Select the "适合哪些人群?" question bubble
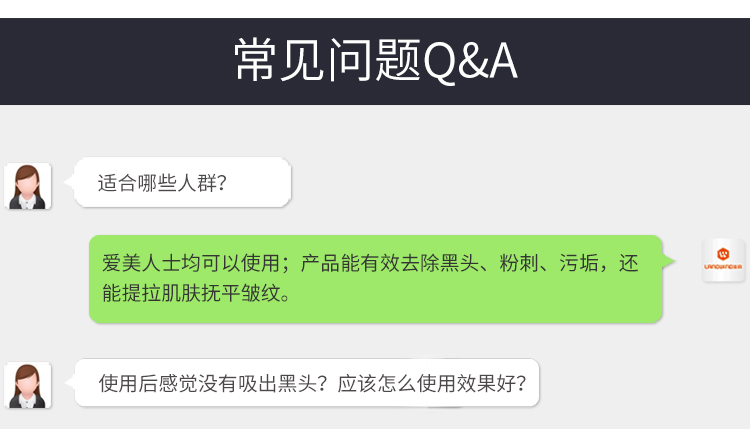The height and width of the screenshot is (429, 750). pyautogui.click(x=182, y=182)
